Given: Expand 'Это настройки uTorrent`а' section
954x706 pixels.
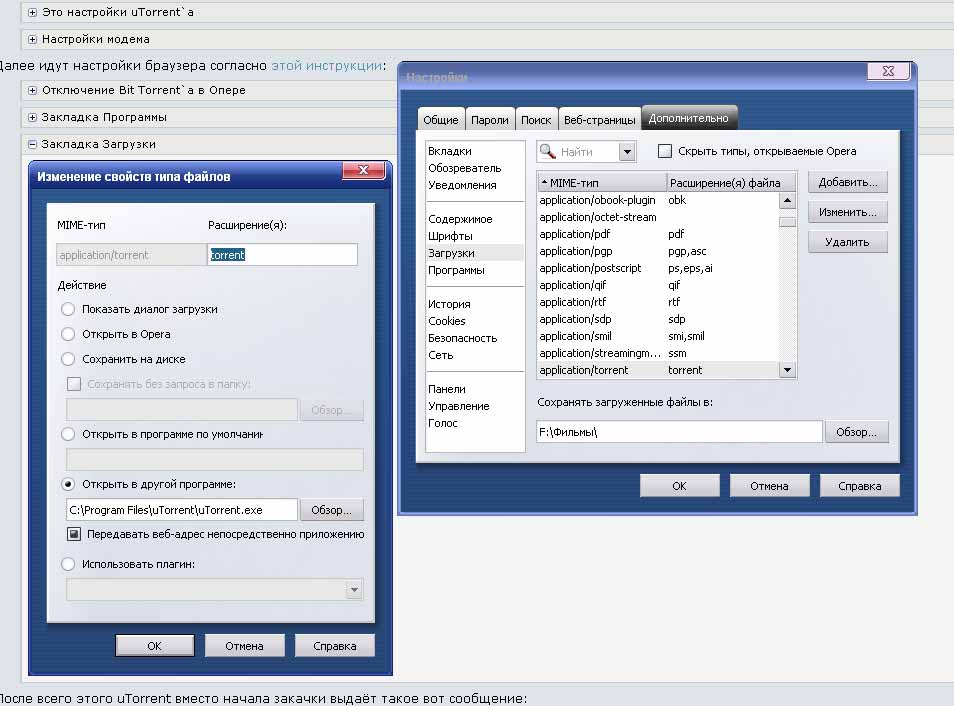Looking at the screenshot, I should (x=33, y=12).
